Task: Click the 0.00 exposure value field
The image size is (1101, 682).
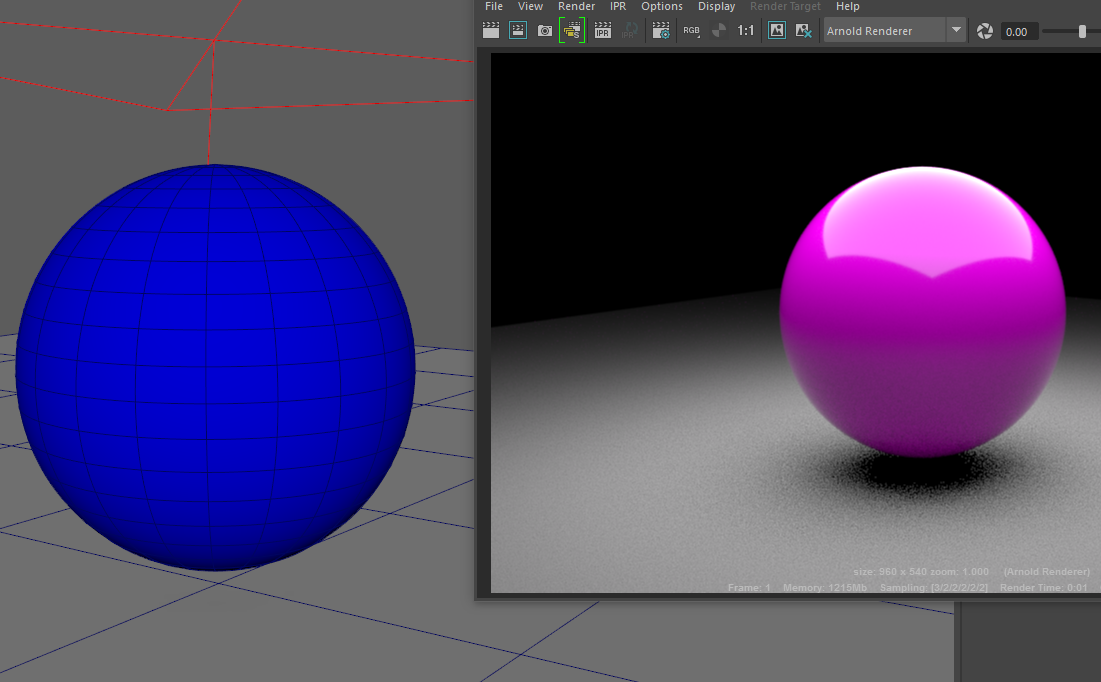Action: click(x=1018, y=31)
